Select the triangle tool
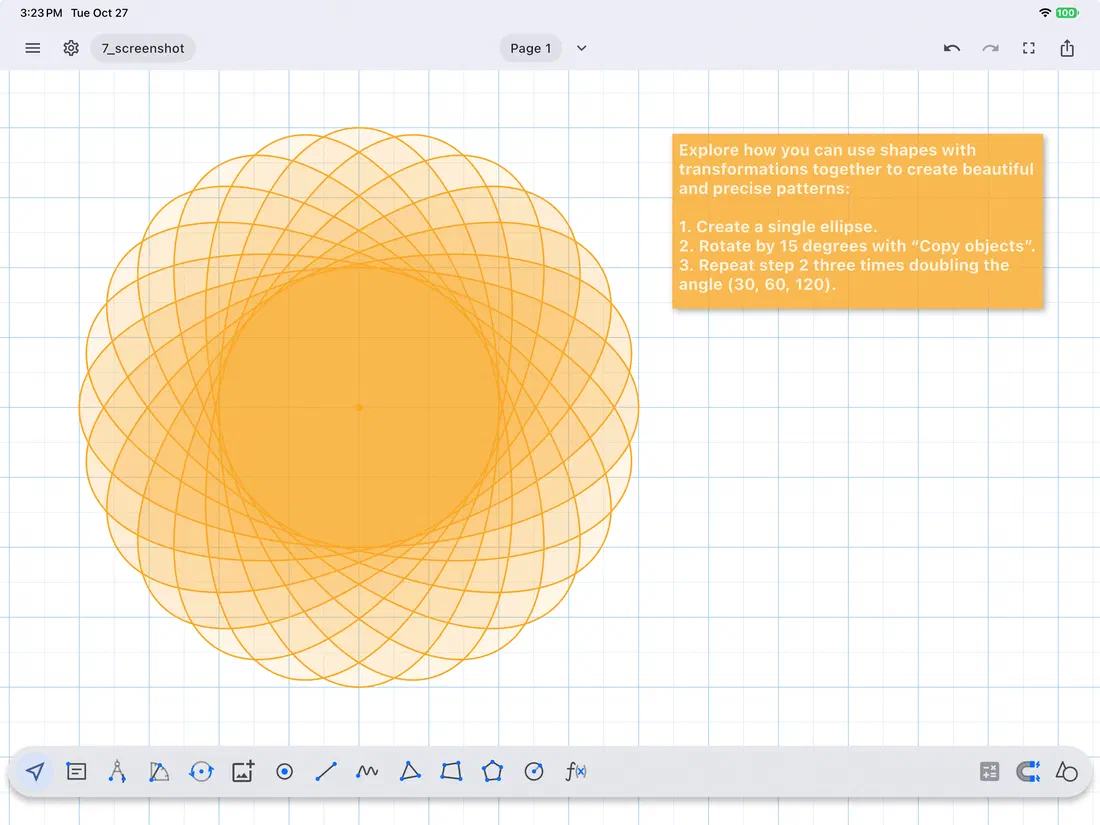This screenshot has width=1100, height=825. pyautogui.click(x=410, y=772)
